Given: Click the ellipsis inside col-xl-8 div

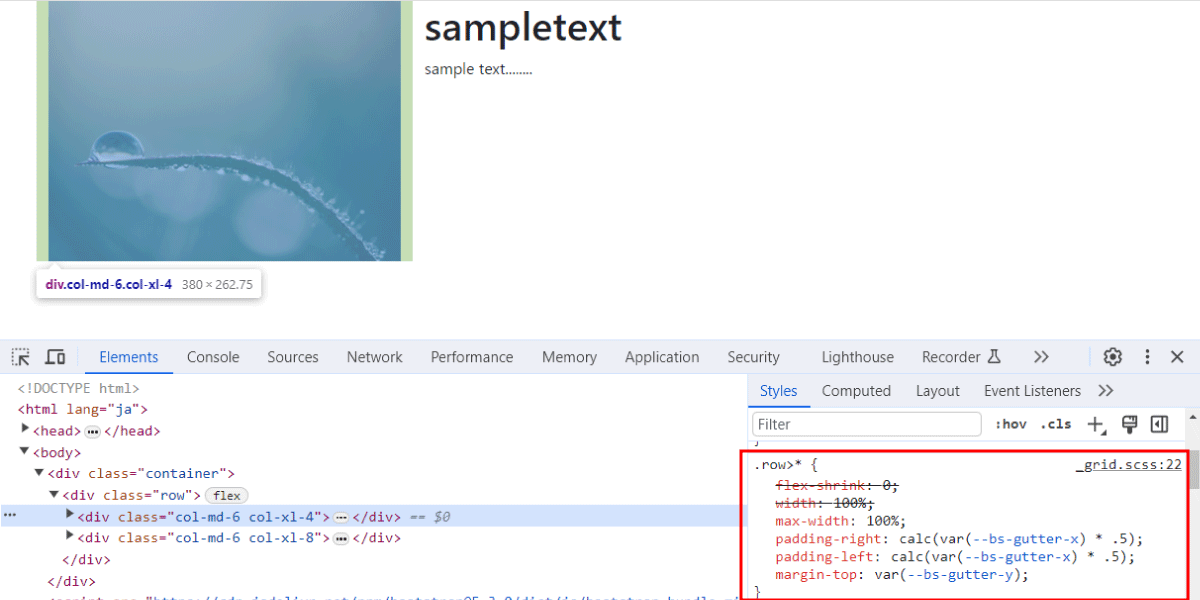Looking at the screenshot, I should tap(341, 538).
